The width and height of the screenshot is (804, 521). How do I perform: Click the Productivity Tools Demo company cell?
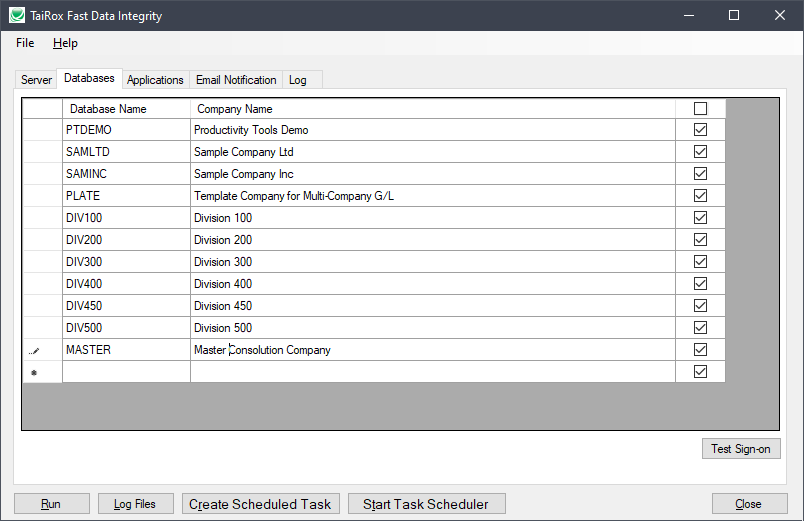point(433,130)
